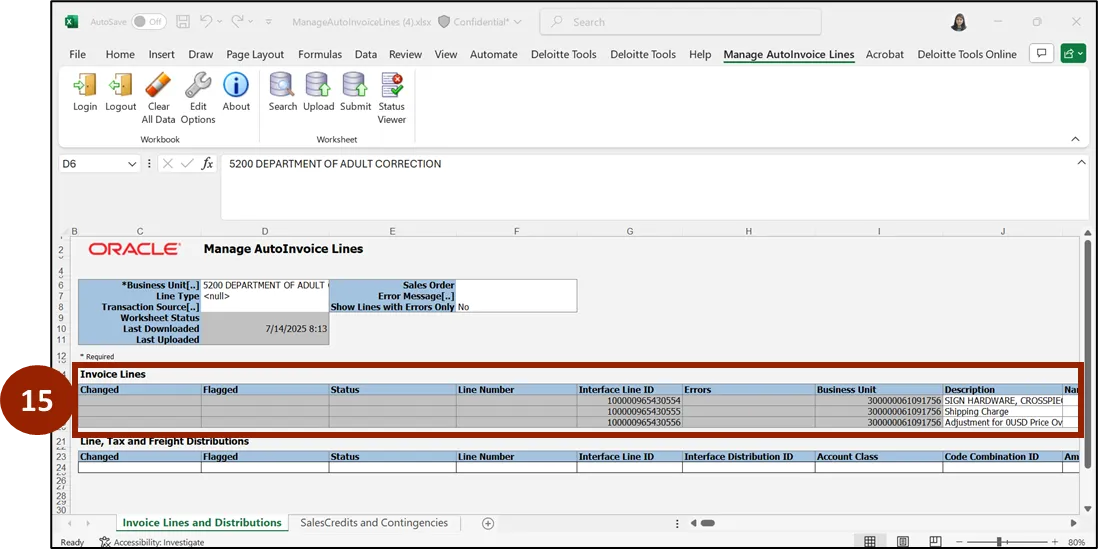This screenshot has width=1098, height=549.
Task: Click the Upload database icon
Action: pos(318,93)
